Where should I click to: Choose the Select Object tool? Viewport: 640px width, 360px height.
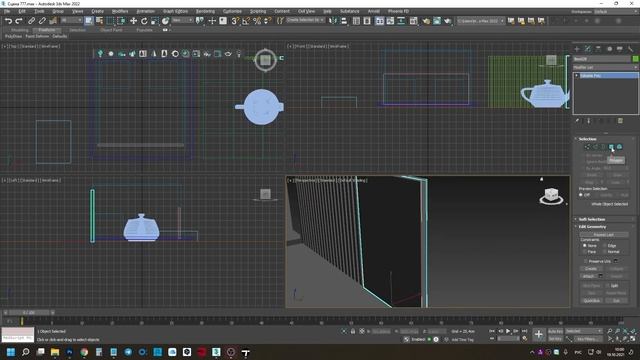pos(89,21)
